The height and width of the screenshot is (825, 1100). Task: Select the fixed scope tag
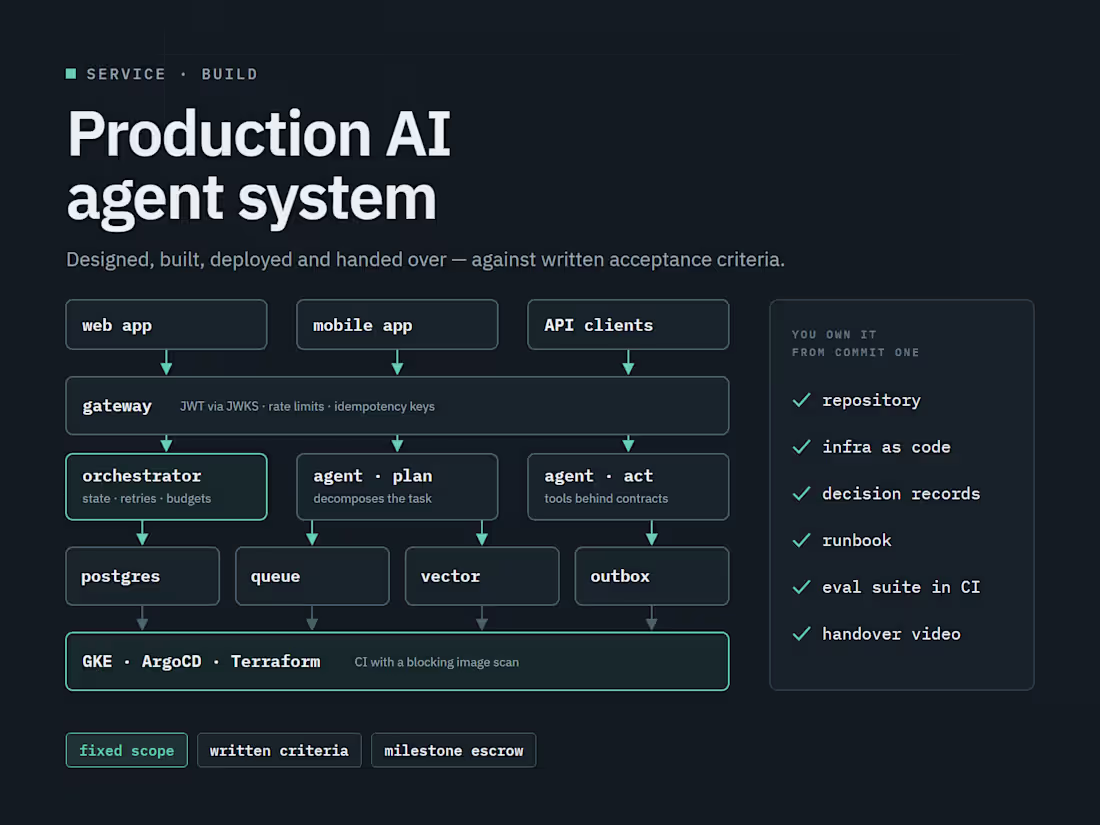coord(127,751)
